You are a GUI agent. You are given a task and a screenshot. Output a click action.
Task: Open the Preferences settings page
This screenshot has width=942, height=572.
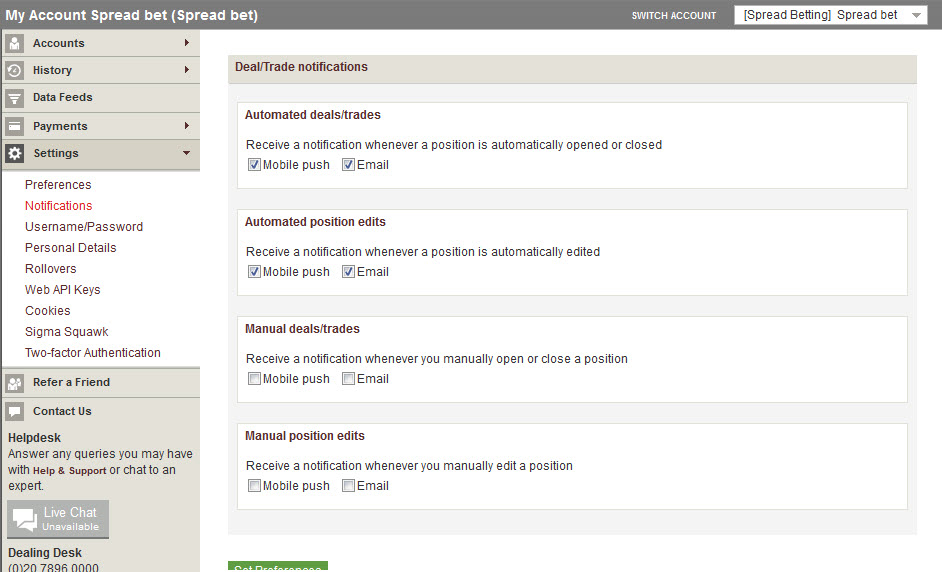point(58,185)
